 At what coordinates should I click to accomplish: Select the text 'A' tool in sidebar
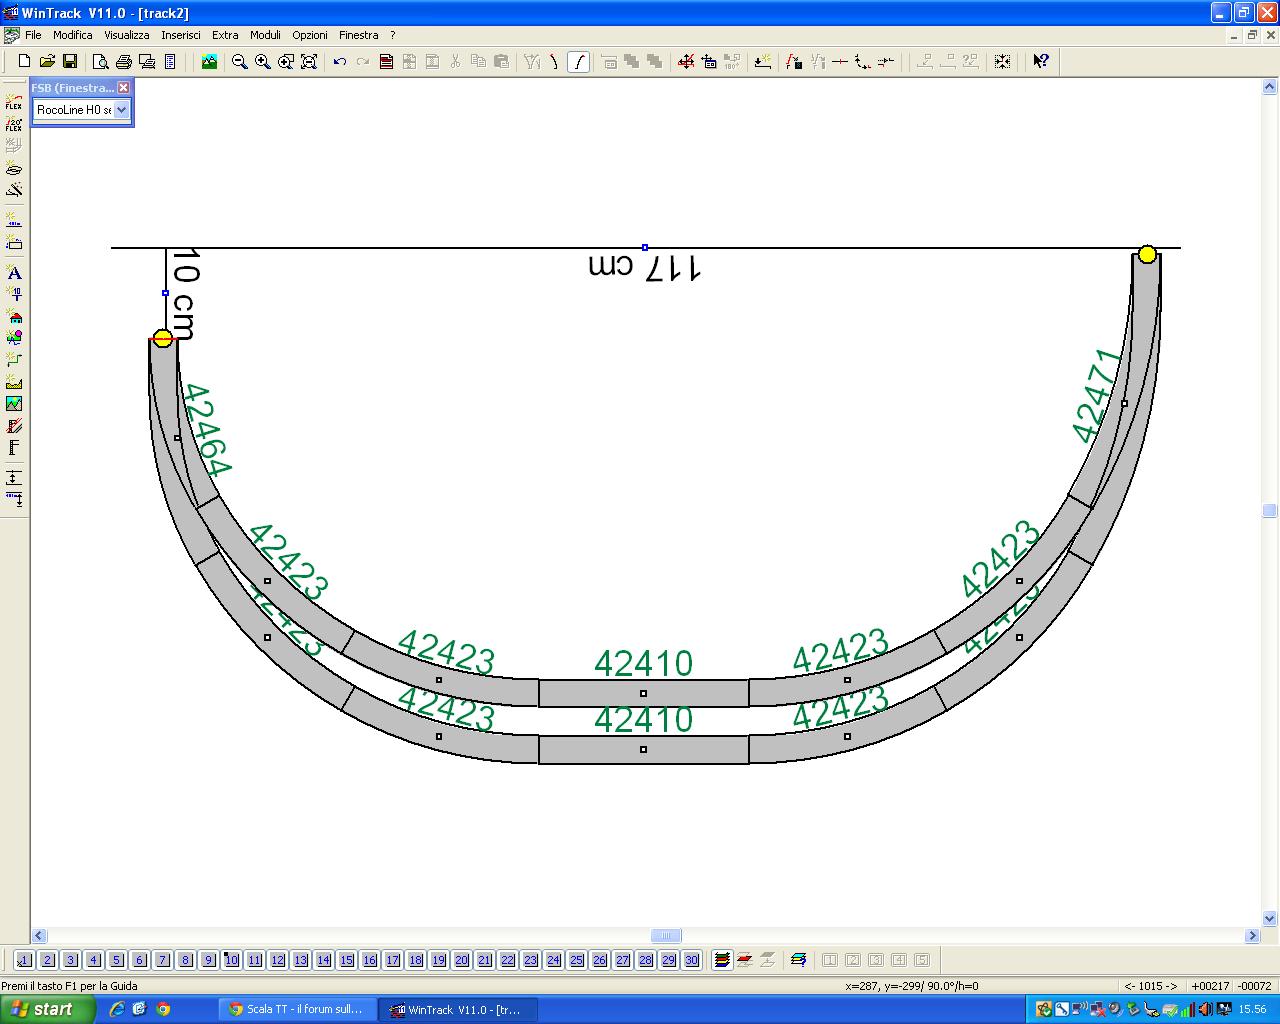point(14,273)
